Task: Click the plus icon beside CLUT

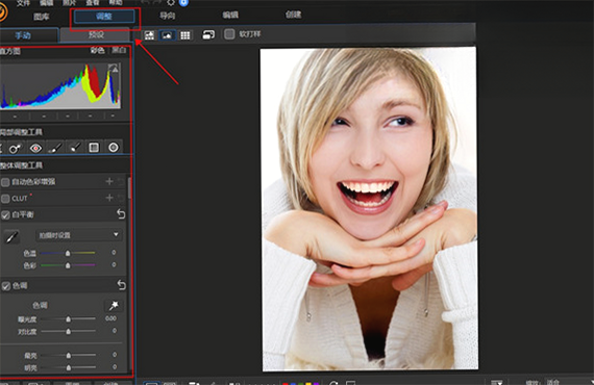Action: click(x=109, y=198)
